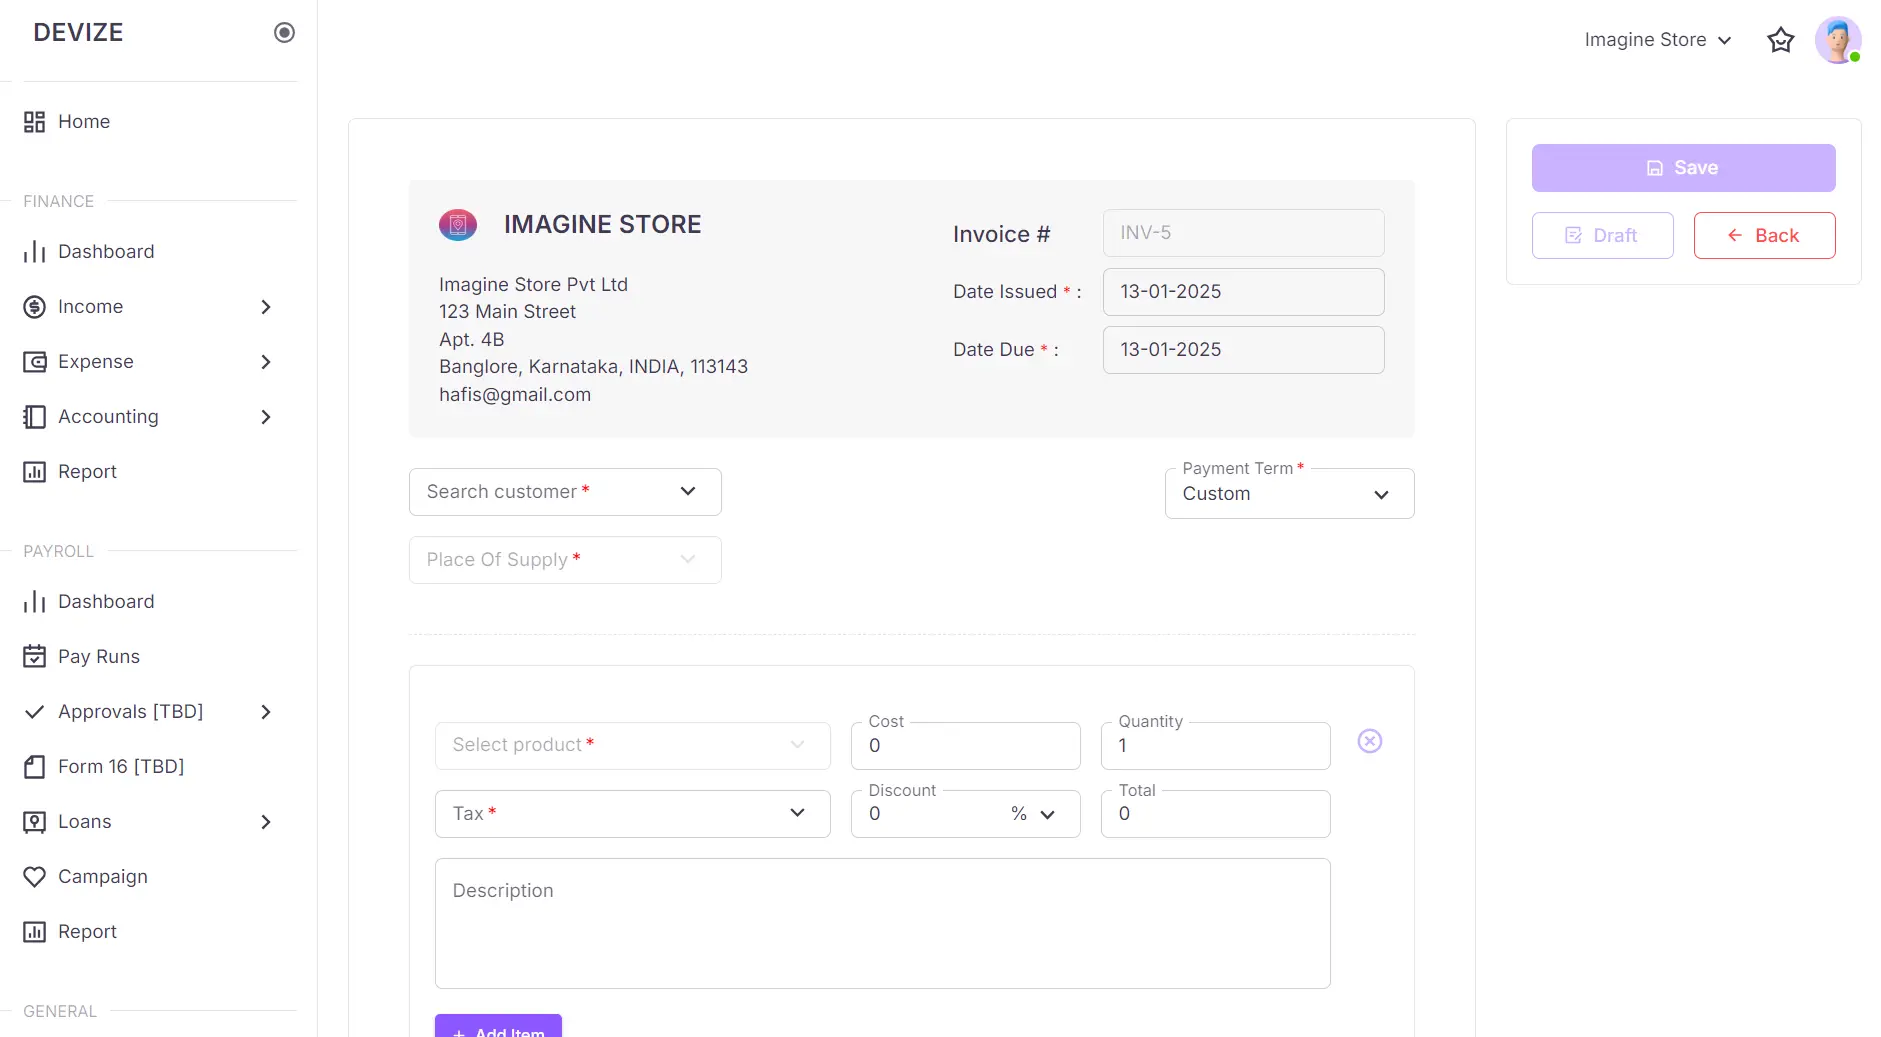
Task: Click the Date Due field
Action: [x=1243, y=350]
